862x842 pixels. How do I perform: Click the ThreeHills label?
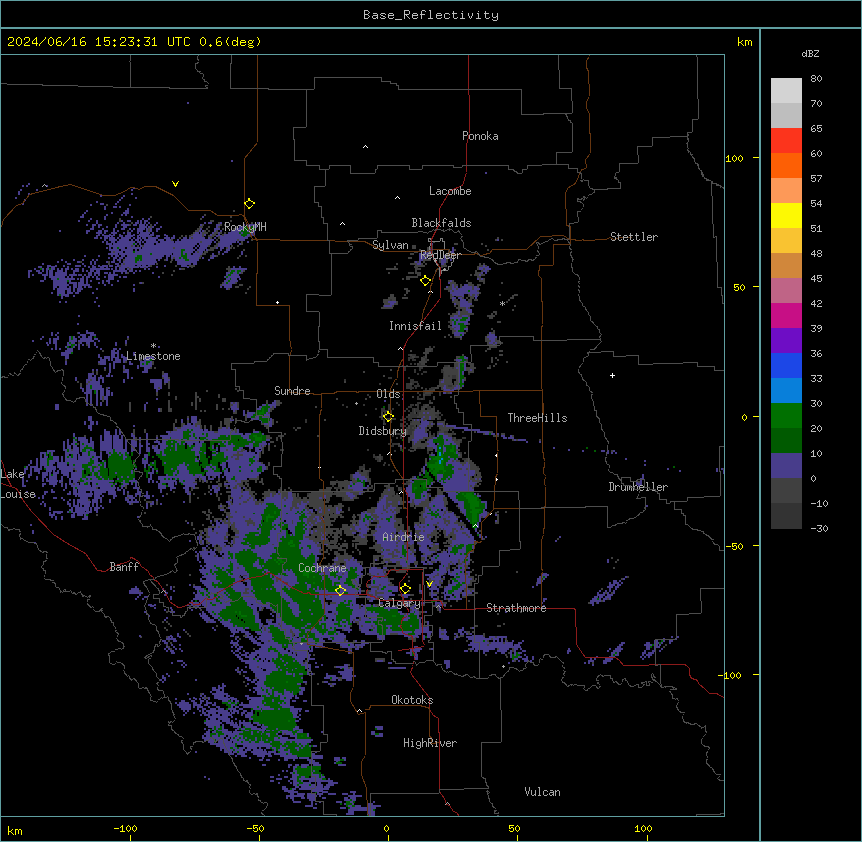point(537,418)
